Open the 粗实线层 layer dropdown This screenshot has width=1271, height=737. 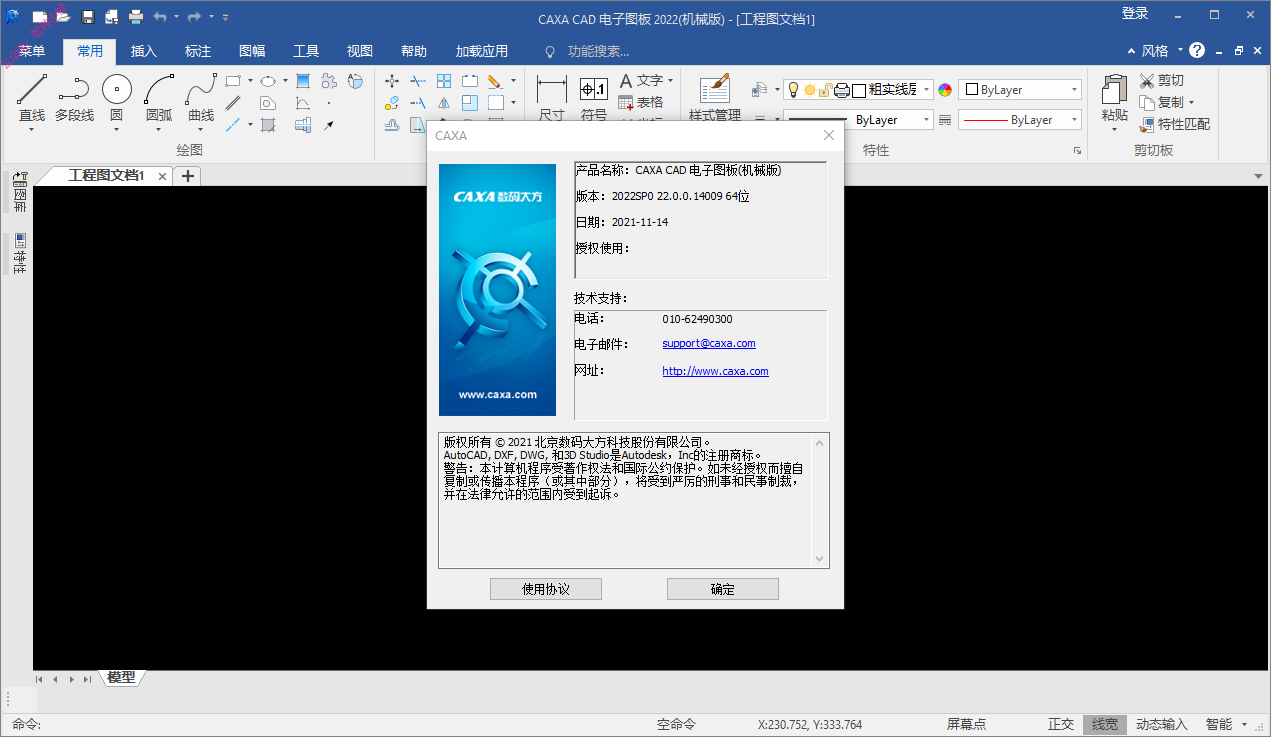coord(926,90)
